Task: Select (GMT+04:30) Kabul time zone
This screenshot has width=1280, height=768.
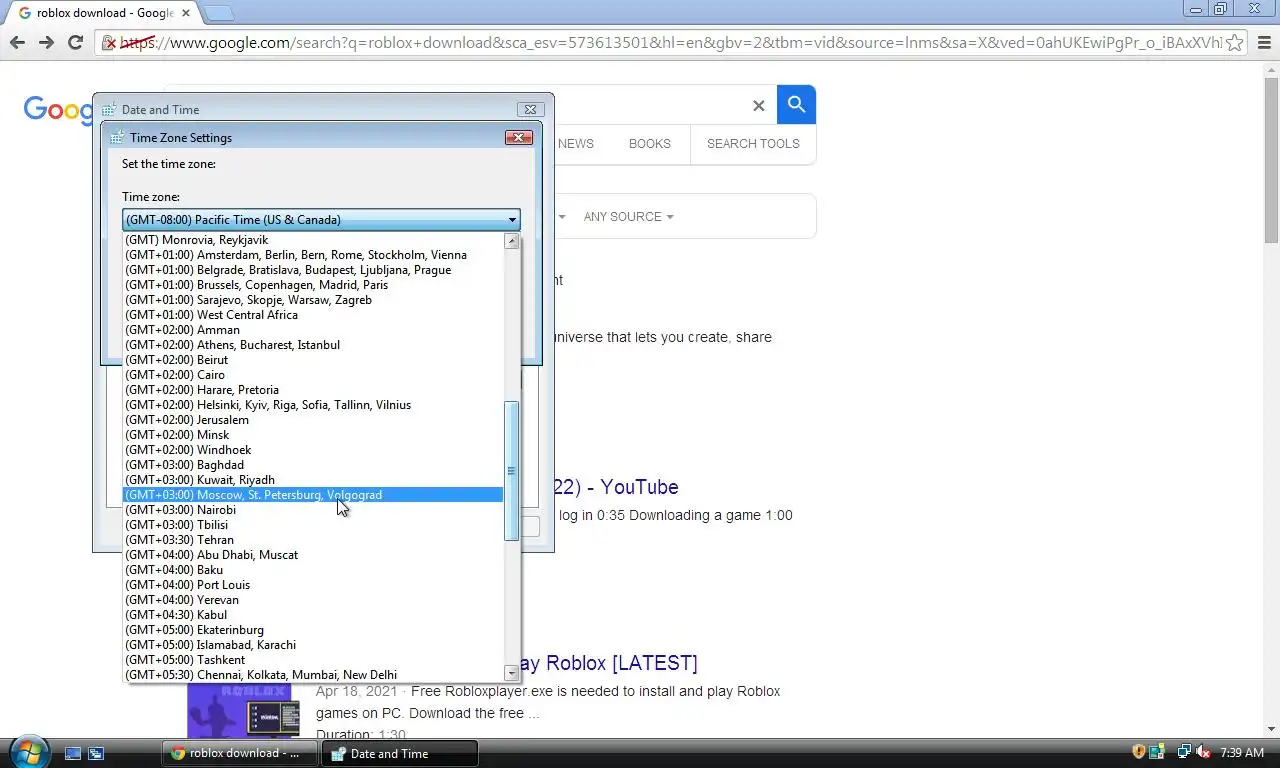Action: (313, 615)
